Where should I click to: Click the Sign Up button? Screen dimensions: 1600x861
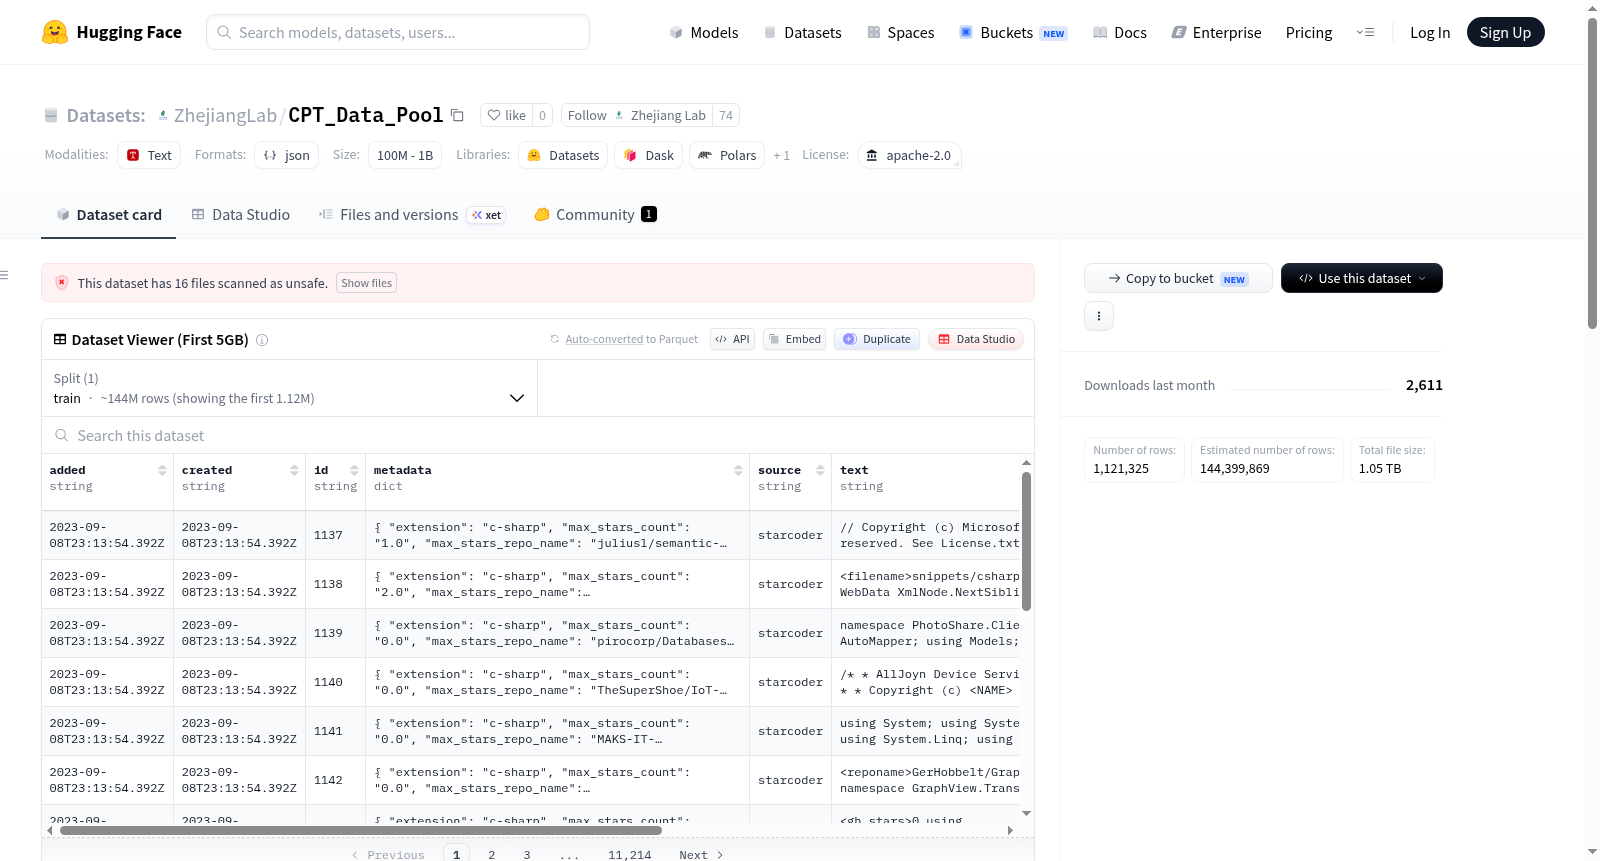point(1505,32)
